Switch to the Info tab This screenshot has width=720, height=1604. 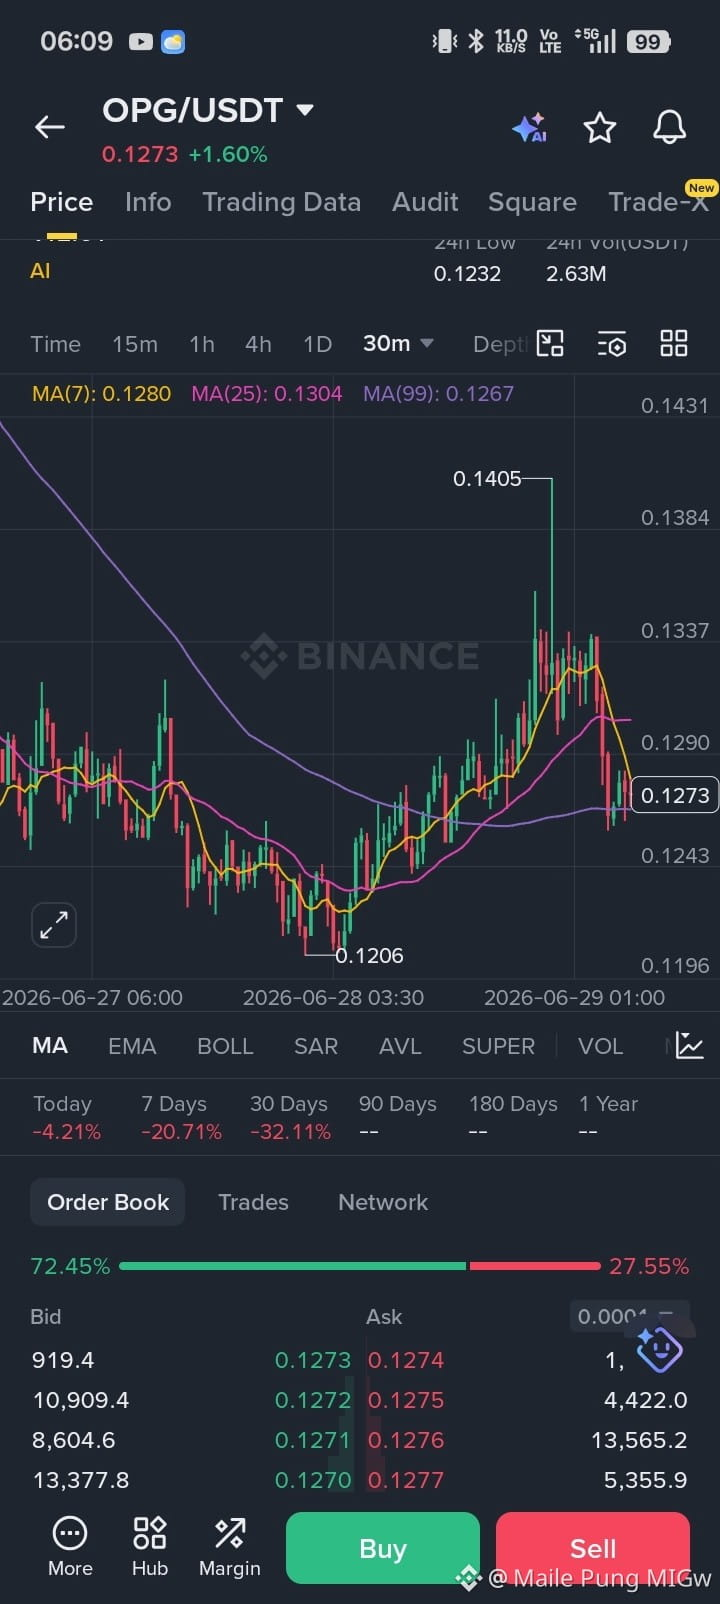(148, 202)
